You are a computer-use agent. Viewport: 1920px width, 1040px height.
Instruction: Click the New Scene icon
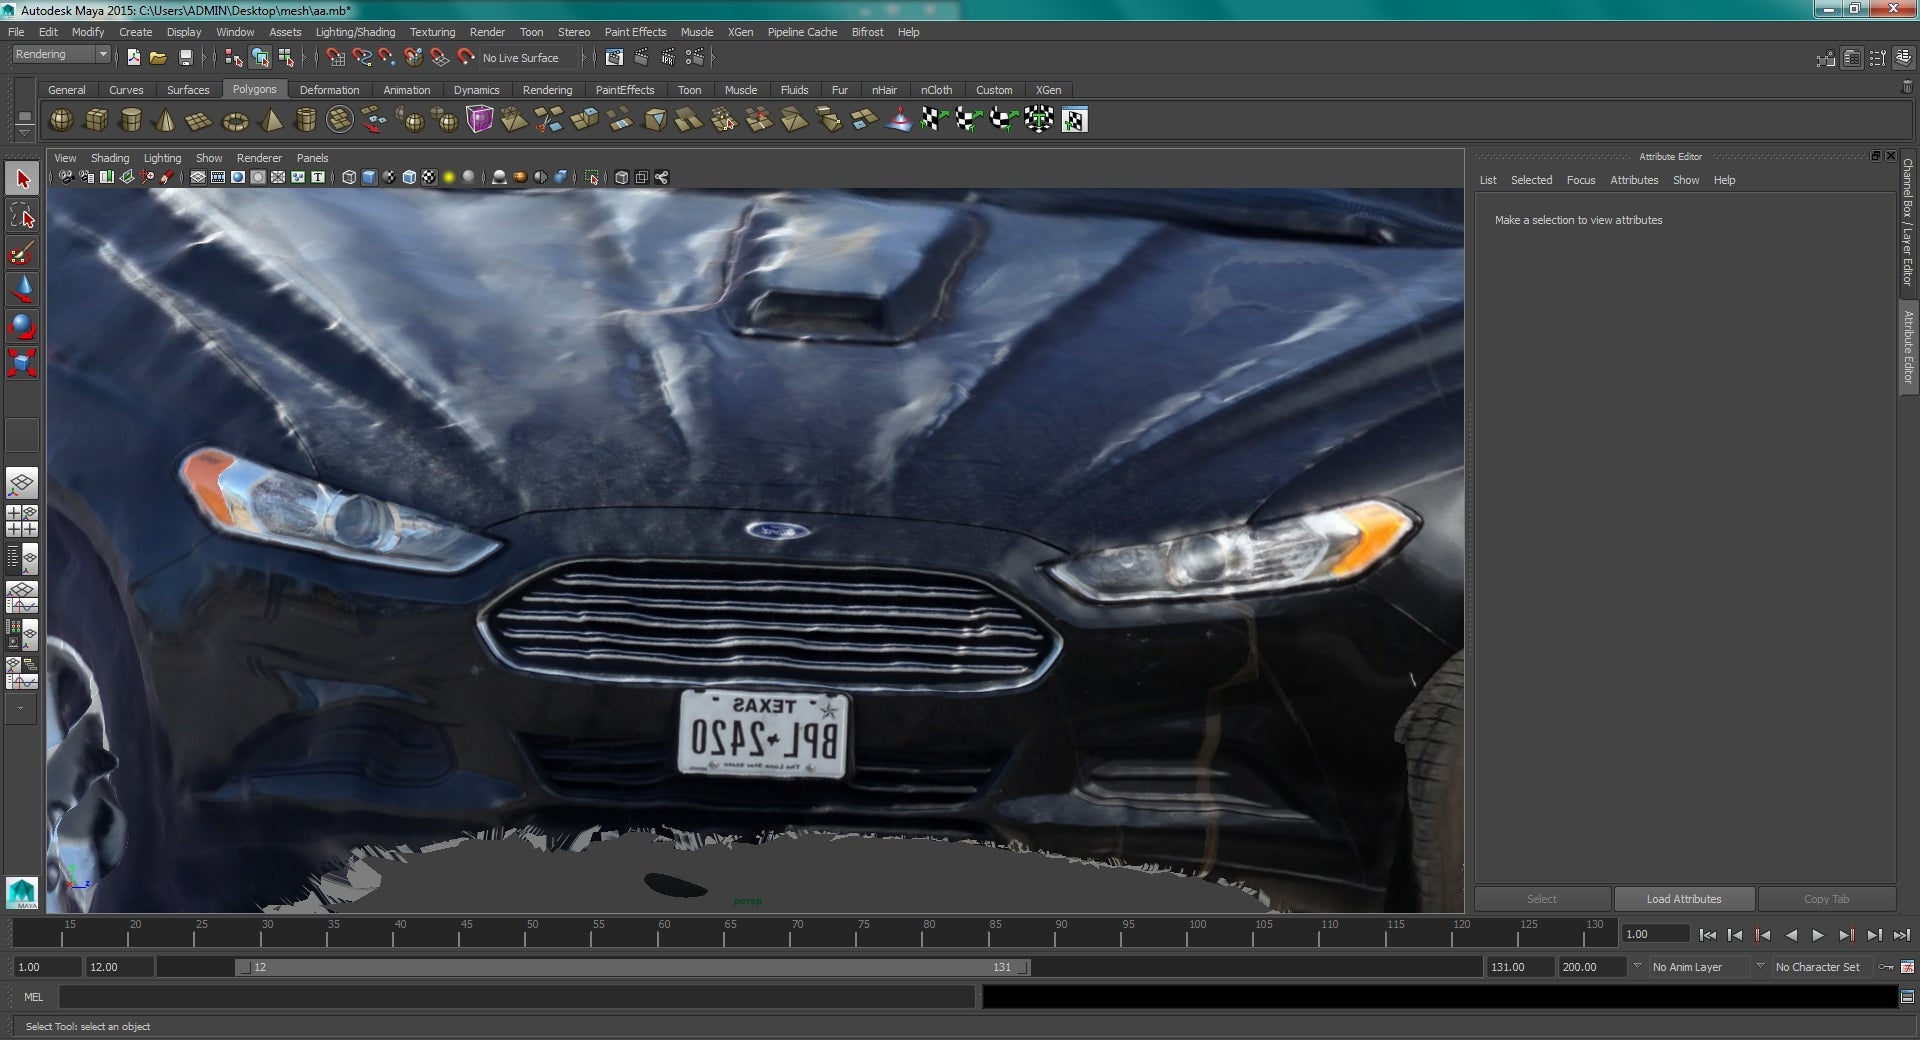133,57
